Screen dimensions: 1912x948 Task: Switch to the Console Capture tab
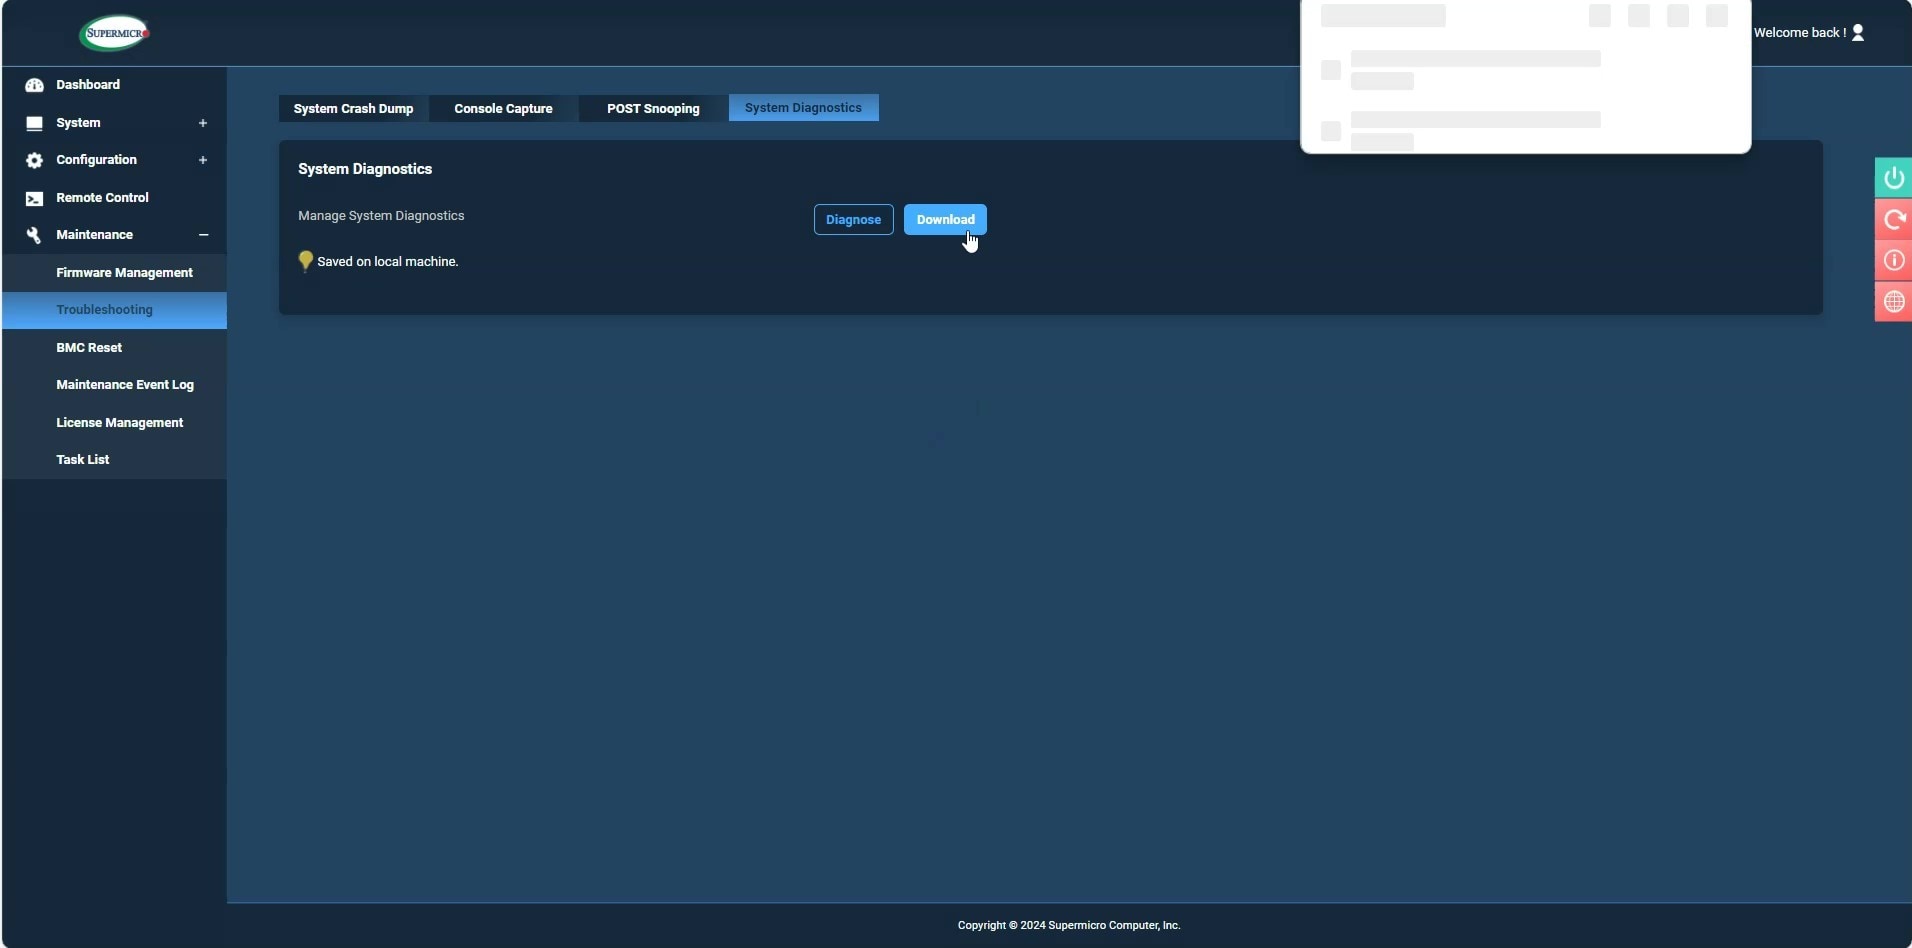pos(503,108)
